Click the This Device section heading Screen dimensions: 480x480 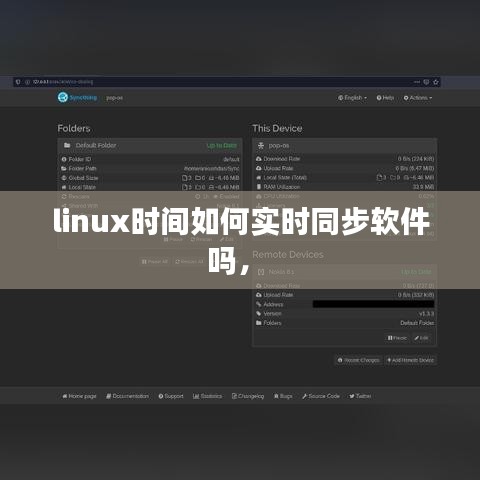point(277,128)
